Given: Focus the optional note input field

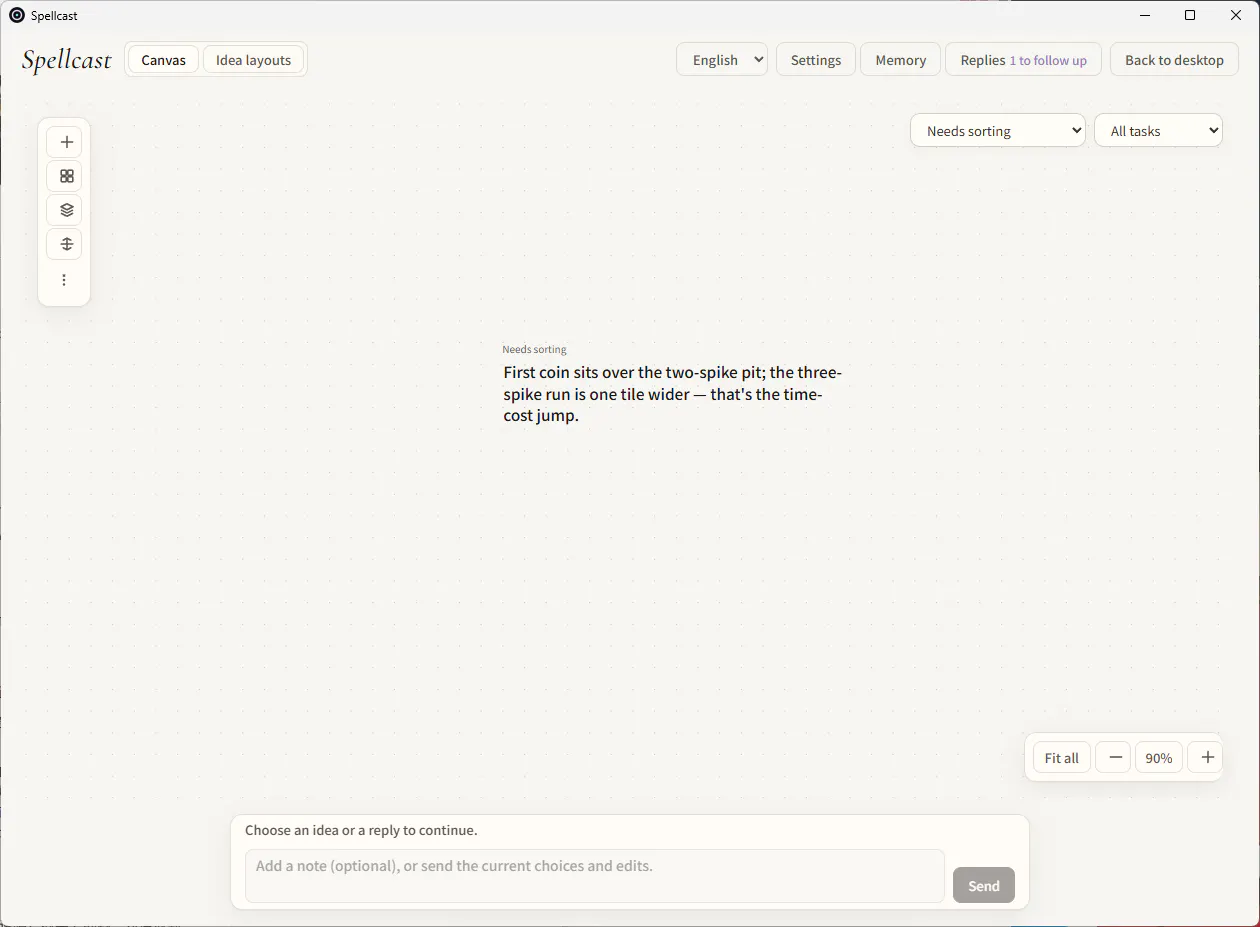Looking at the screenshot, I should pos(594,876).
